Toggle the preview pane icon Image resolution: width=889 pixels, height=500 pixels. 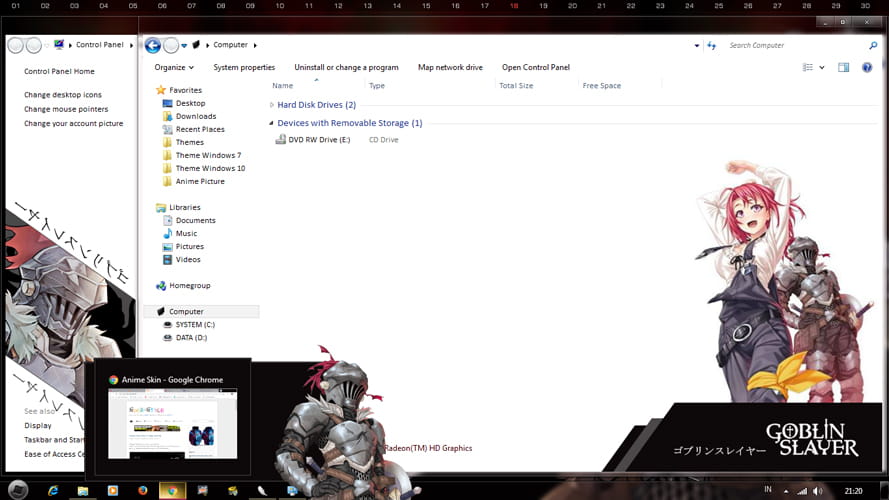[843, 68]
